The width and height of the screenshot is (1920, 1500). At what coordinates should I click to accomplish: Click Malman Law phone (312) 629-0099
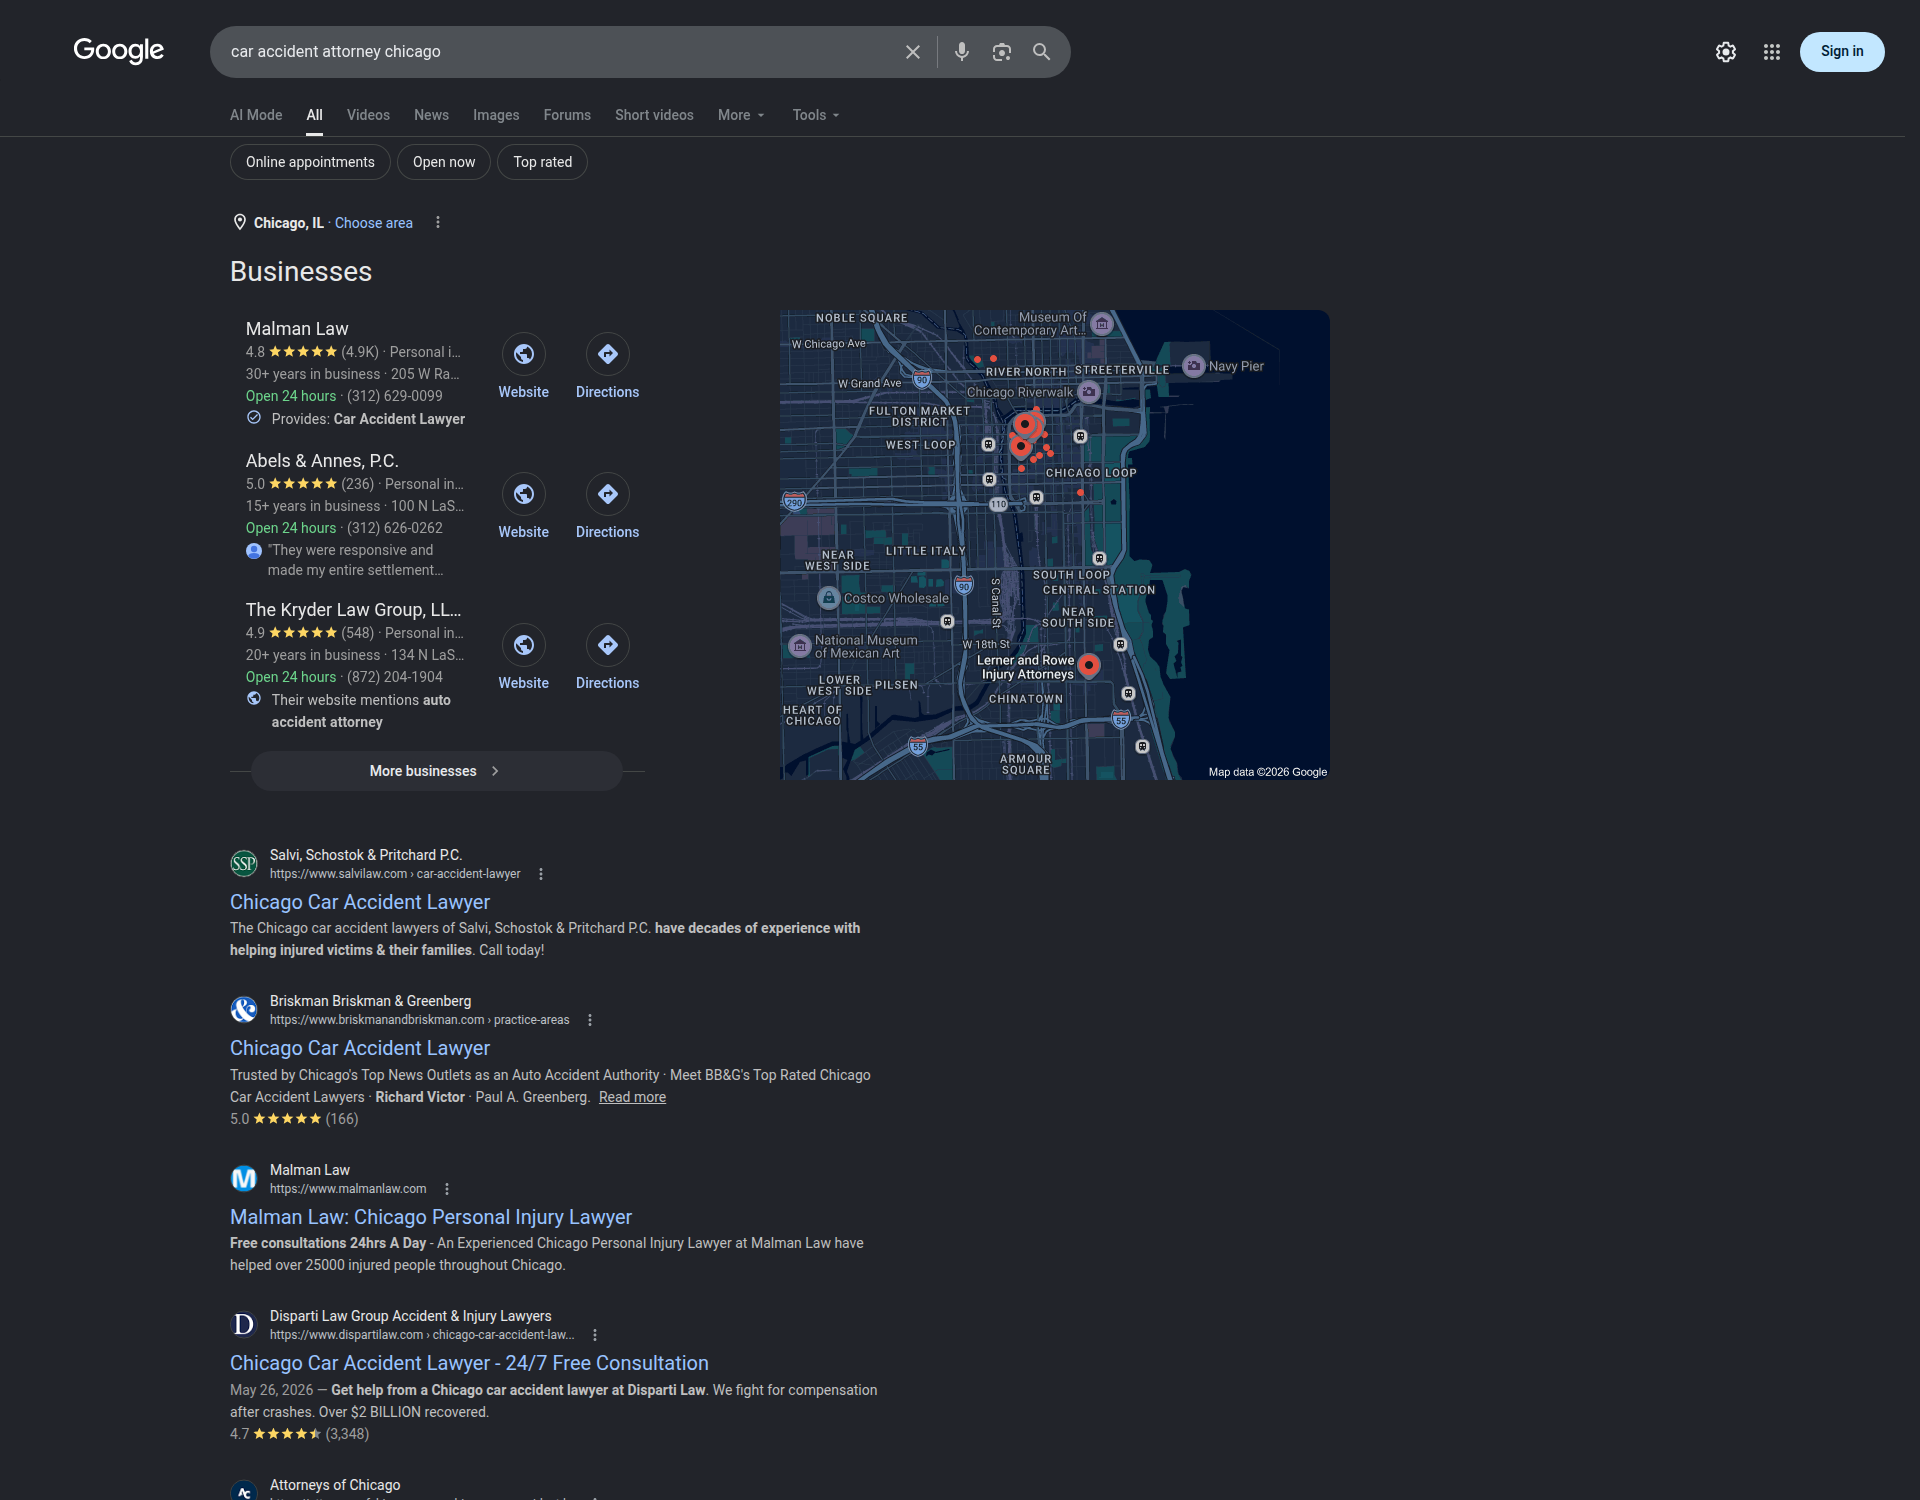point(394,396)
